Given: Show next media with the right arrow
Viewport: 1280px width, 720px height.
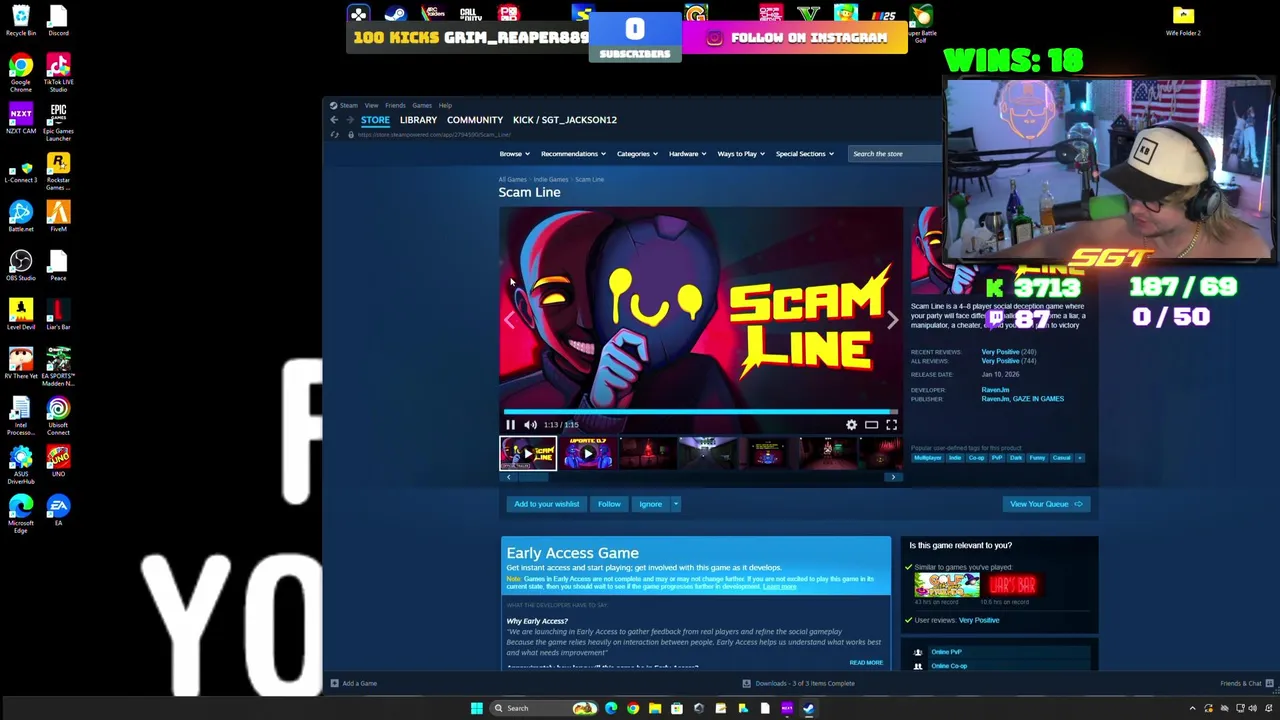Looking at the screenshot, I should click(892, 319).
